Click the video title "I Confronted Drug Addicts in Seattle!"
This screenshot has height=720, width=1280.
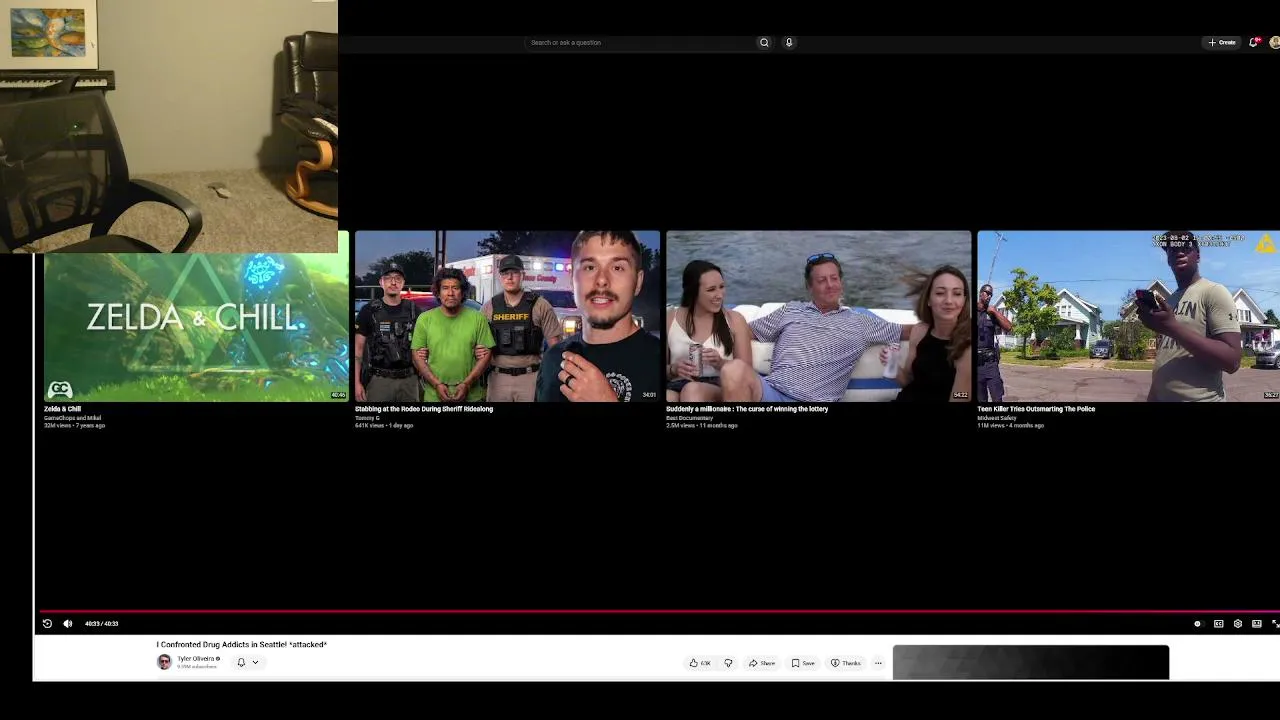[x=241, y=645]
